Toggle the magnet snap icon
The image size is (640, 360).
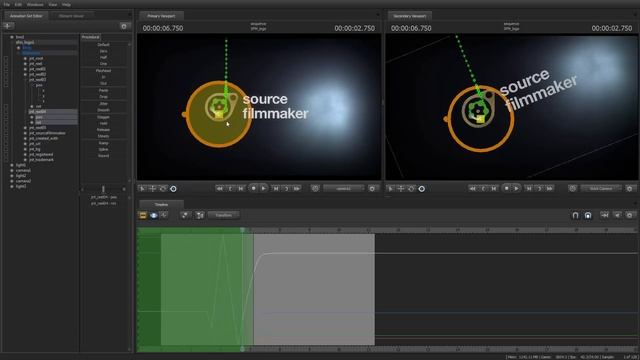(575, 215)
